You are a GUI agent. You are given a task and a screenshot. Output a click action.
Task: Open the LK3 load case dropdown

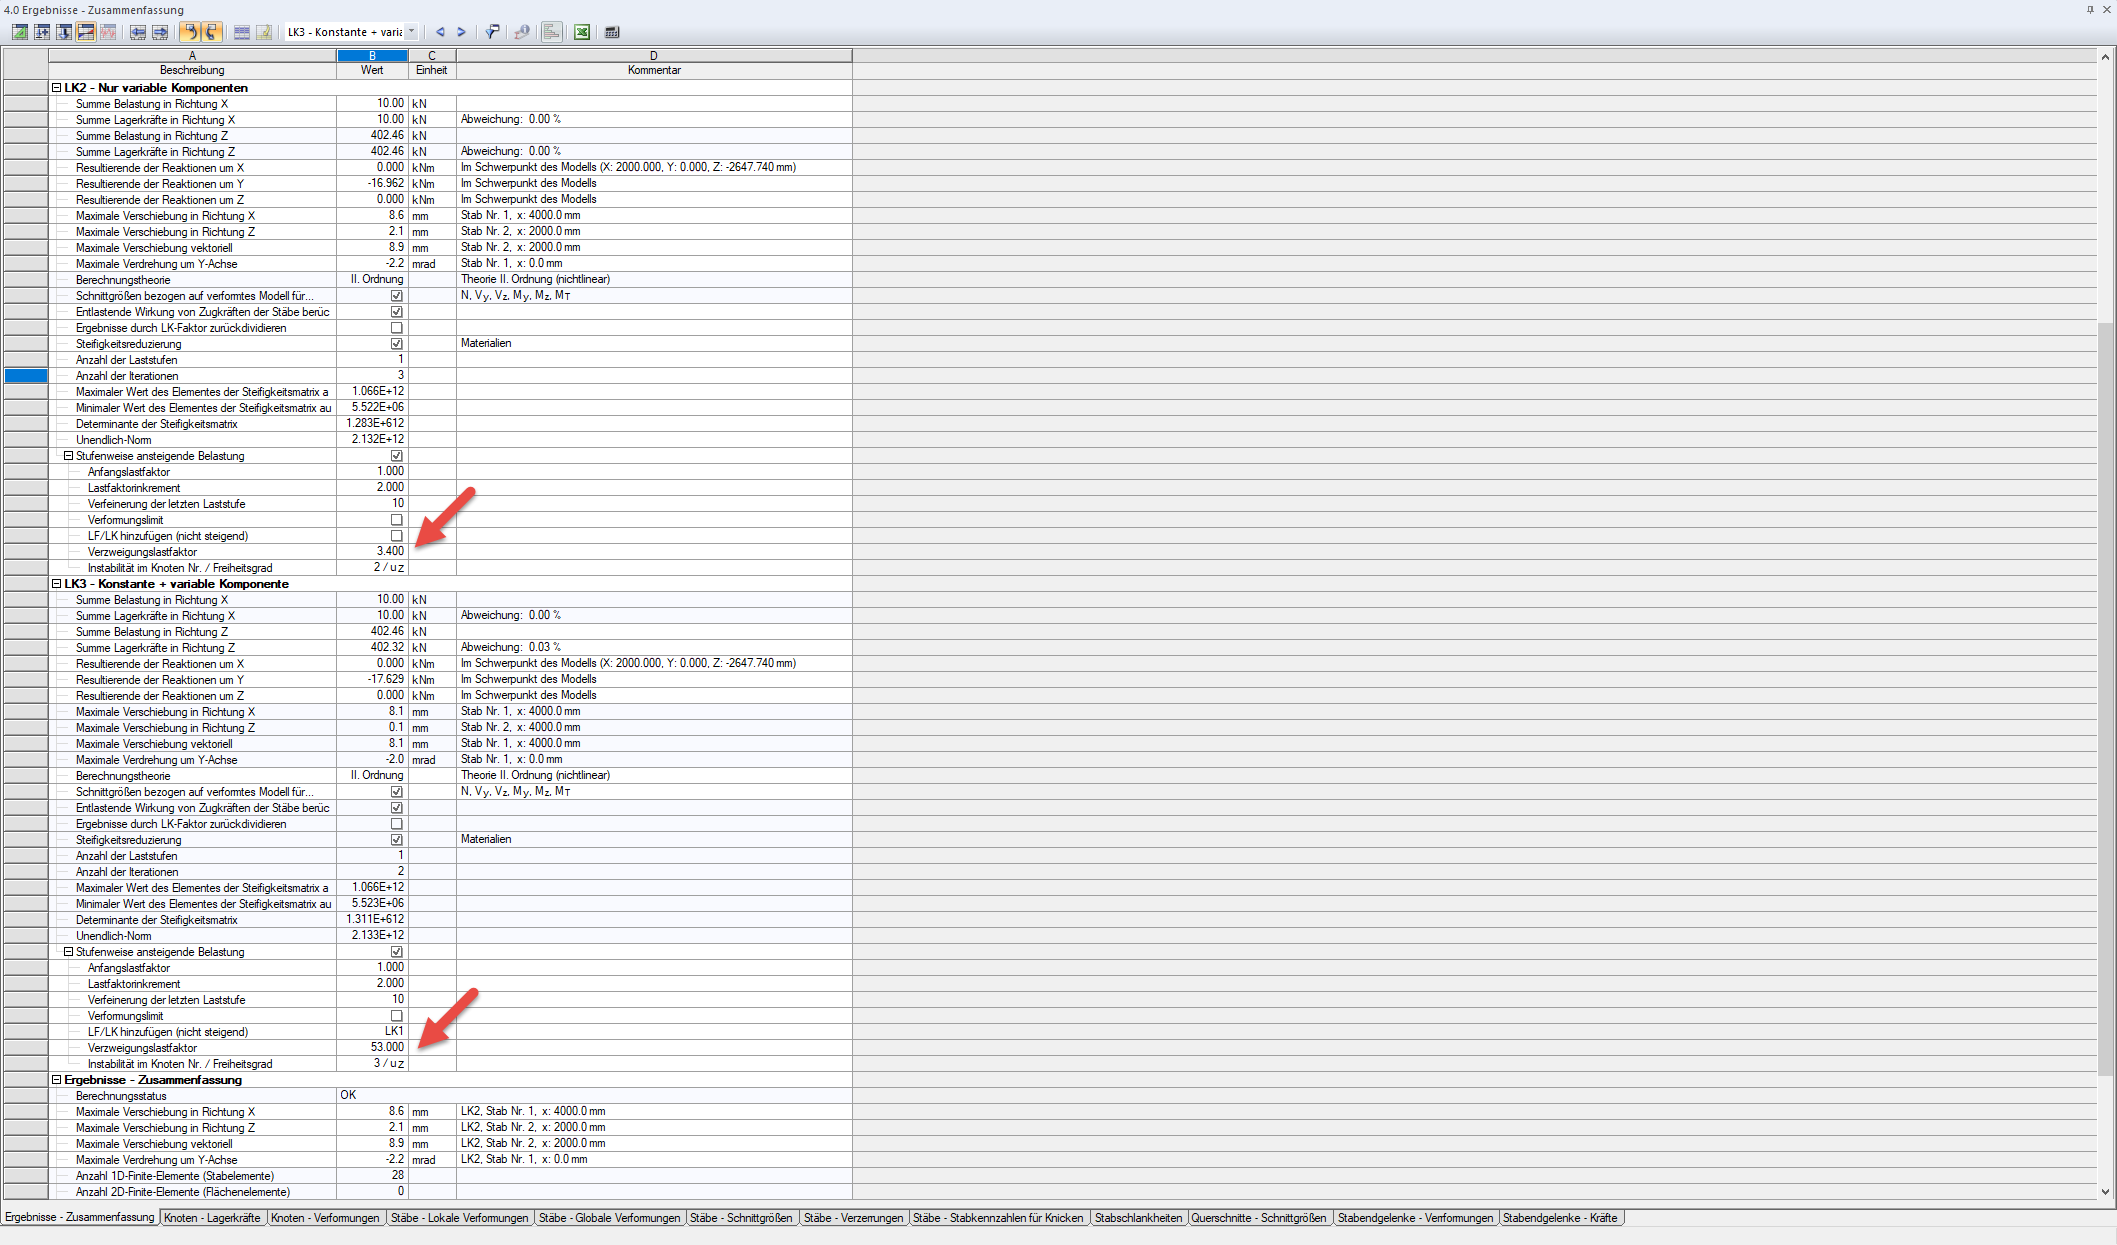coord(411,32)
